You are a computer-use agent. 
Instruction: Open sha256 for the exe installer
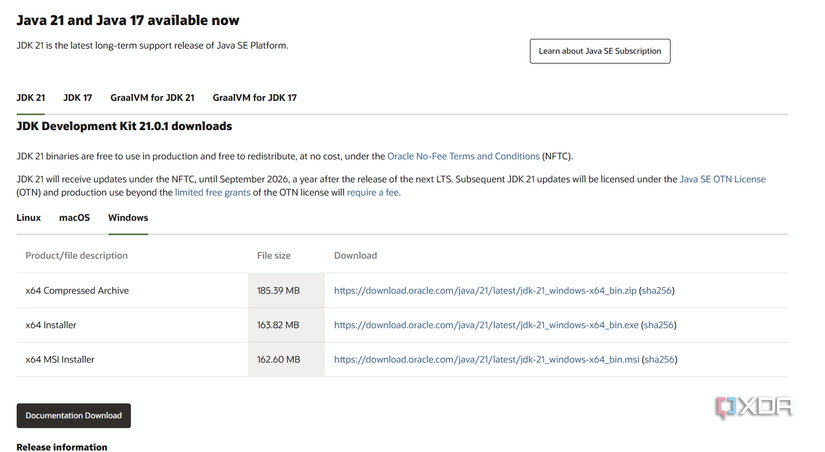658,325
